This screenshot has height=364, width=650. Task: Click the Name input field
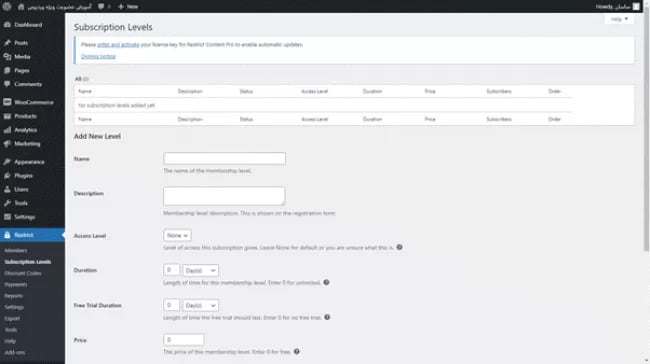tap(224, 158)
